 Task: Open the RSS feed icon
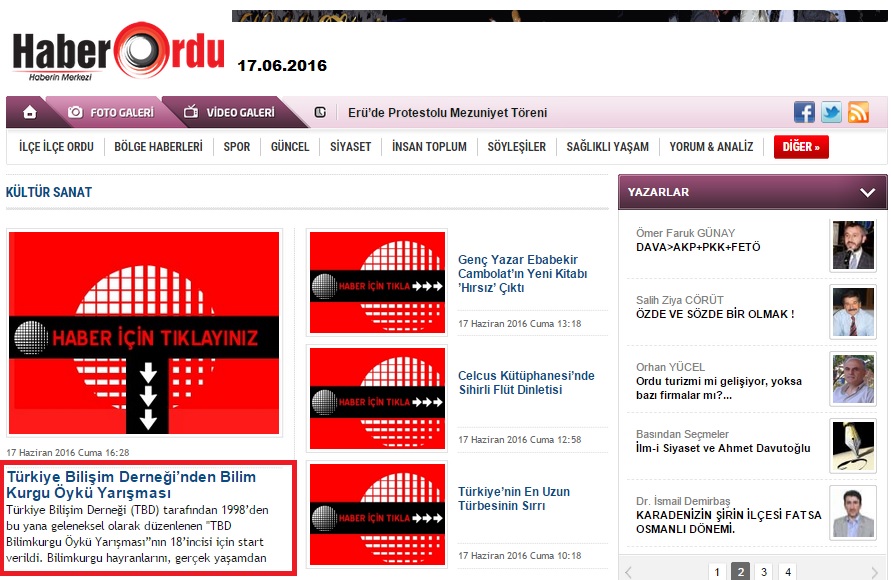point(858,112)
